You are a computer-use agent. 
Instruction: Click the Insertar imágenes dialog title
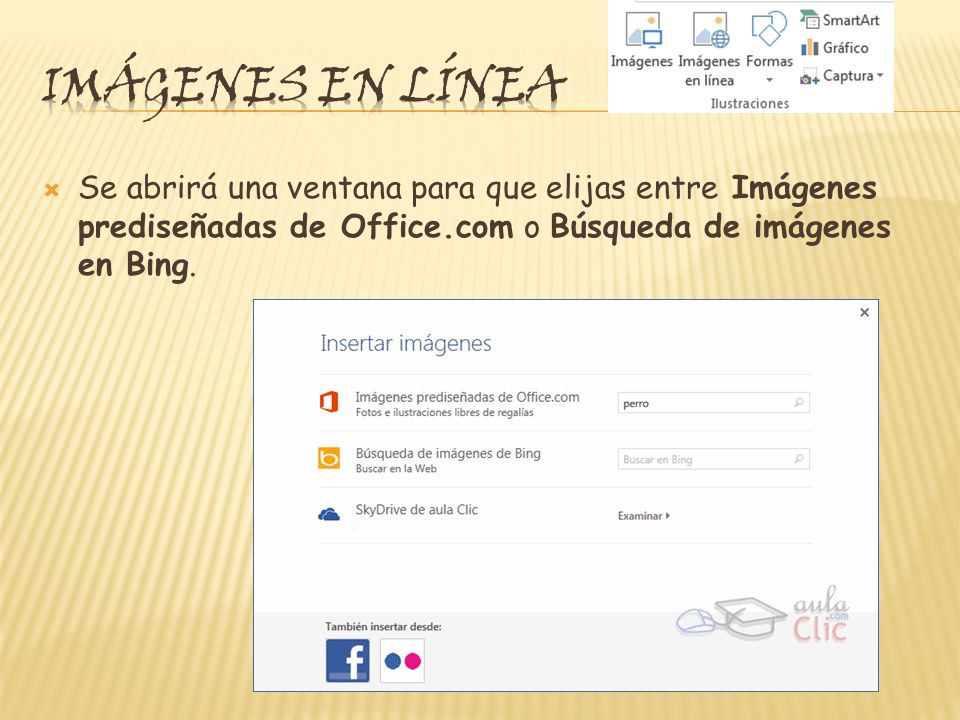pyautogui.click(x=406, y=343)
